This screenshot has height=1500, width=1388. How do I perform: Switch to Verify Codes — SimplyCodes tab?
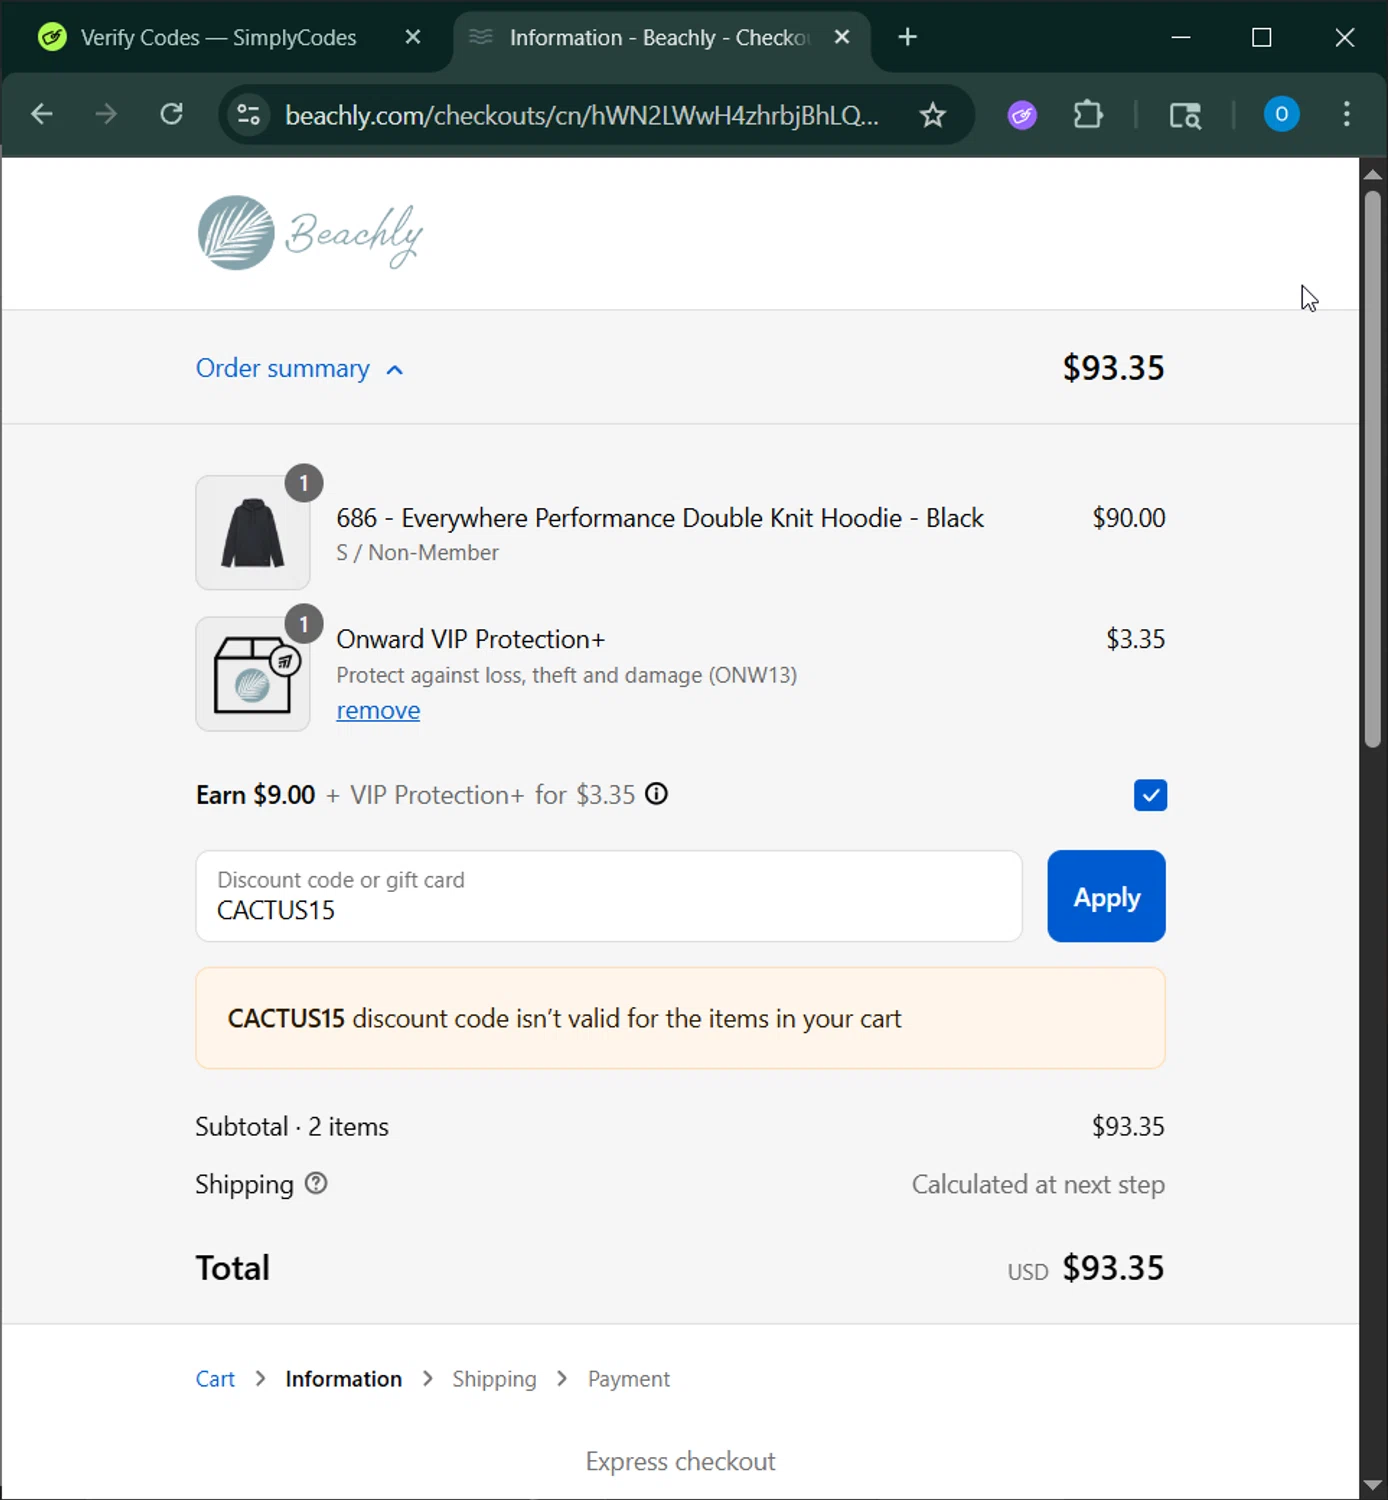[218, 38]
